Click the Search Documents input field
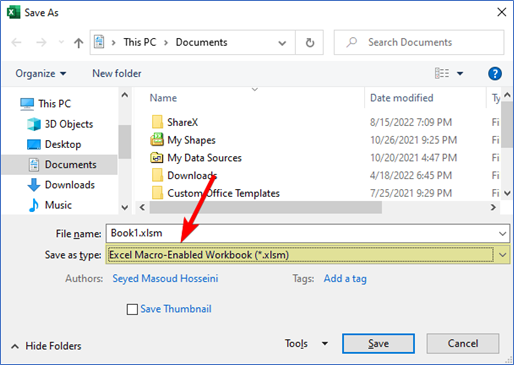The width and height of the screenshot is (514, 365). (x=419, y=42)
